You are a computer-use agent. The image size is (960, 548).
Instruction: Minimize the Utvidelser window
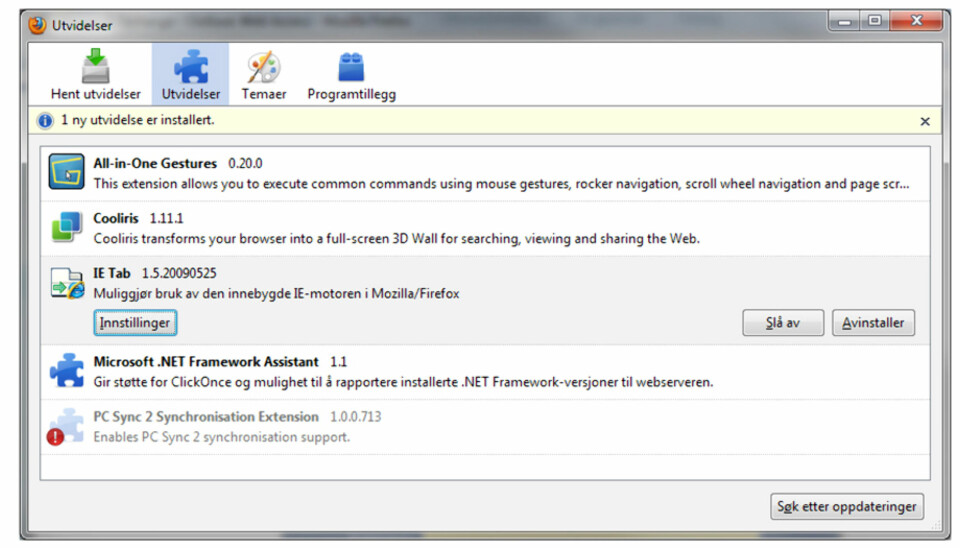(x=845, y=21)
